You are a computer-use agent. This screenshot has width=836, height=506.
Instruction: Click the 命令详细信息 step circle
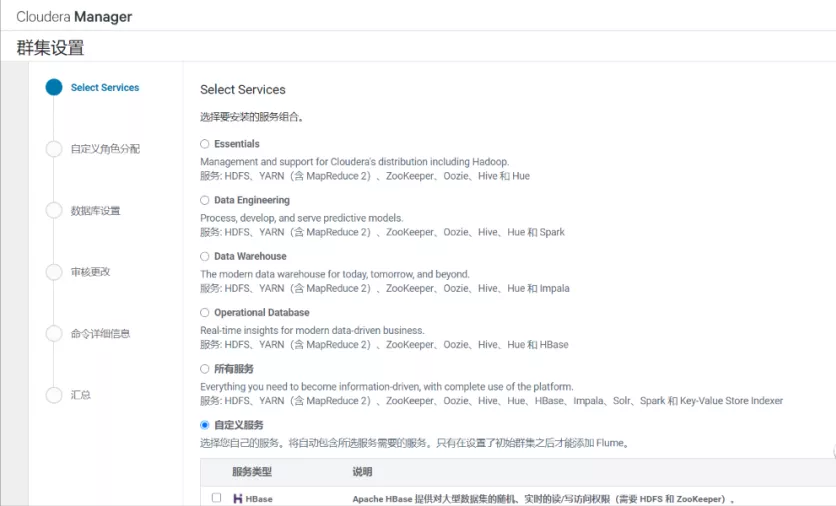(x=54, y=333)
